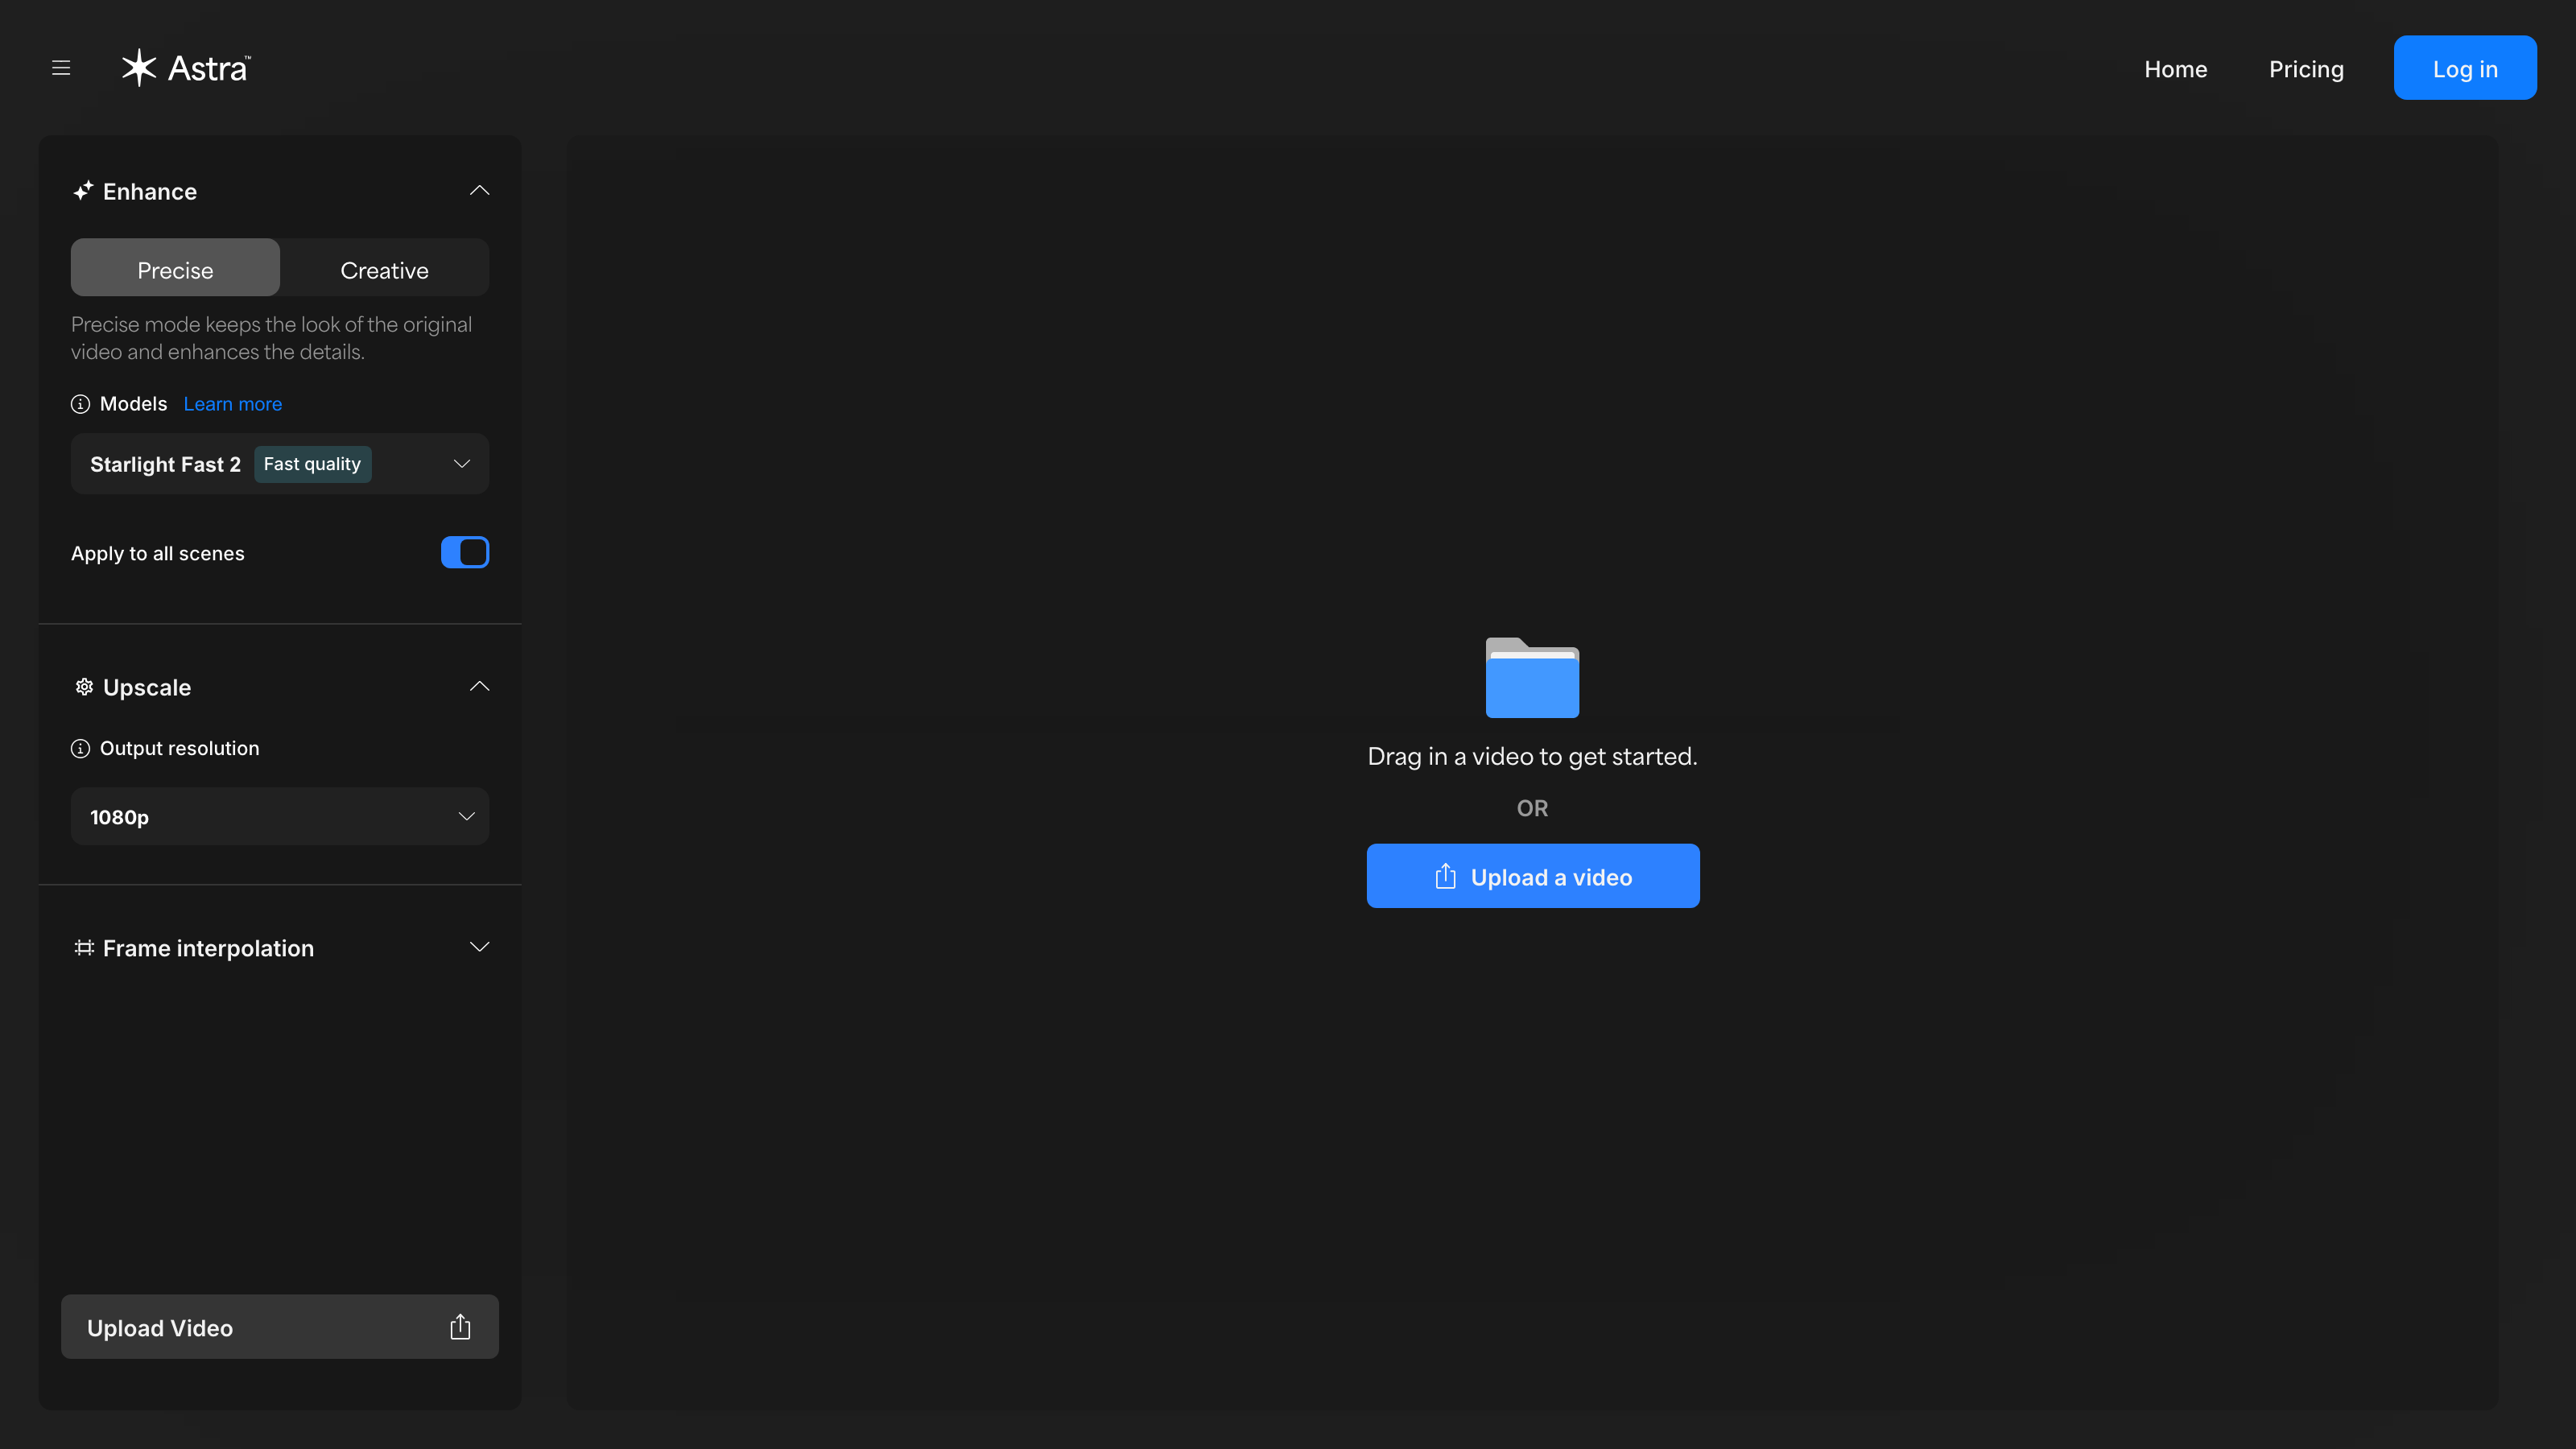
Task: Click the Frame interpolation title
Action: [208, 948]
